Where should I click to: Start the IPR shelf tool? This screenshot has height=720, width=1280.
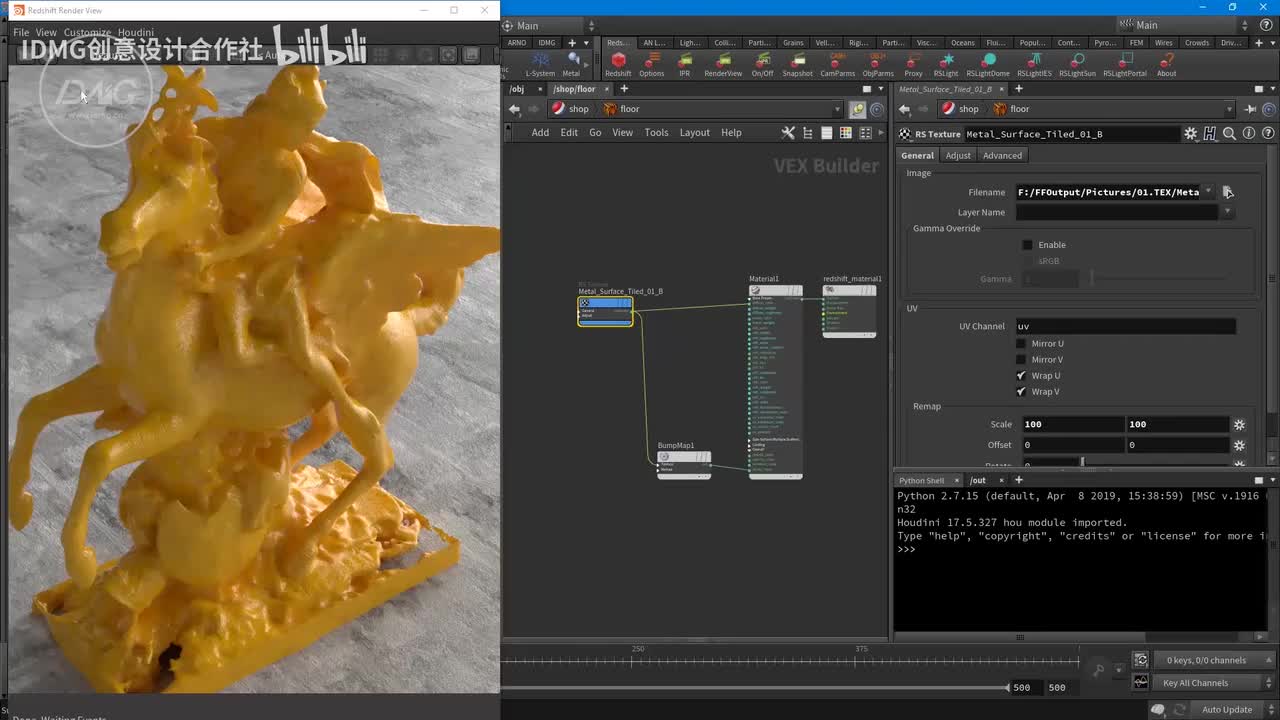[x=685, y=65]
